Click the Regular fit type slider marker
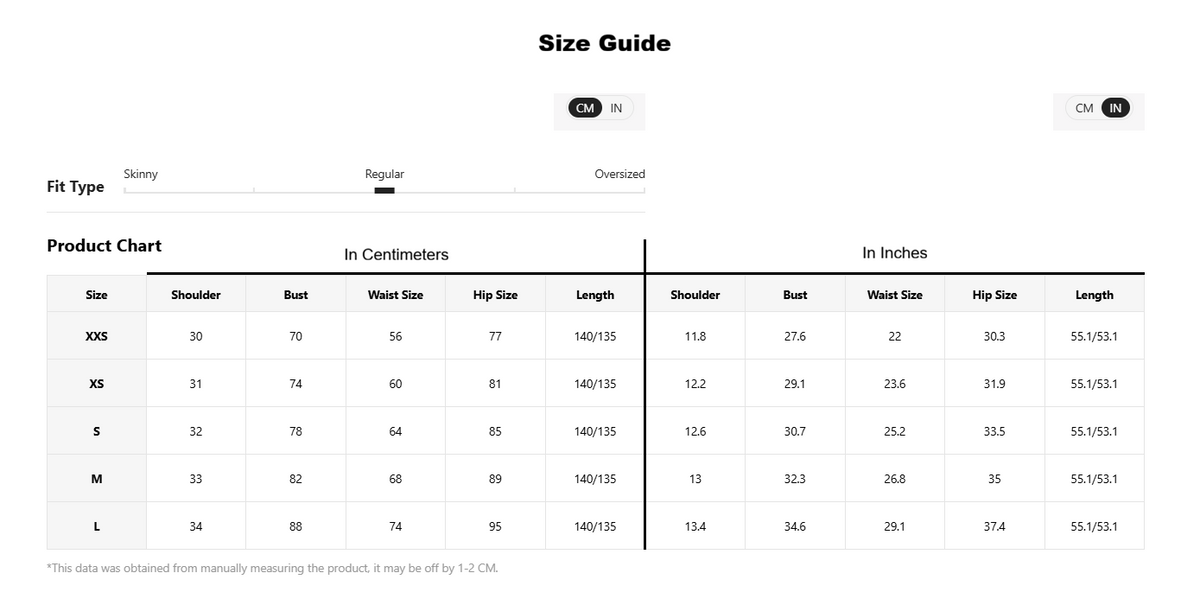Screen dimensions: 1200x605 click(384, 190)
